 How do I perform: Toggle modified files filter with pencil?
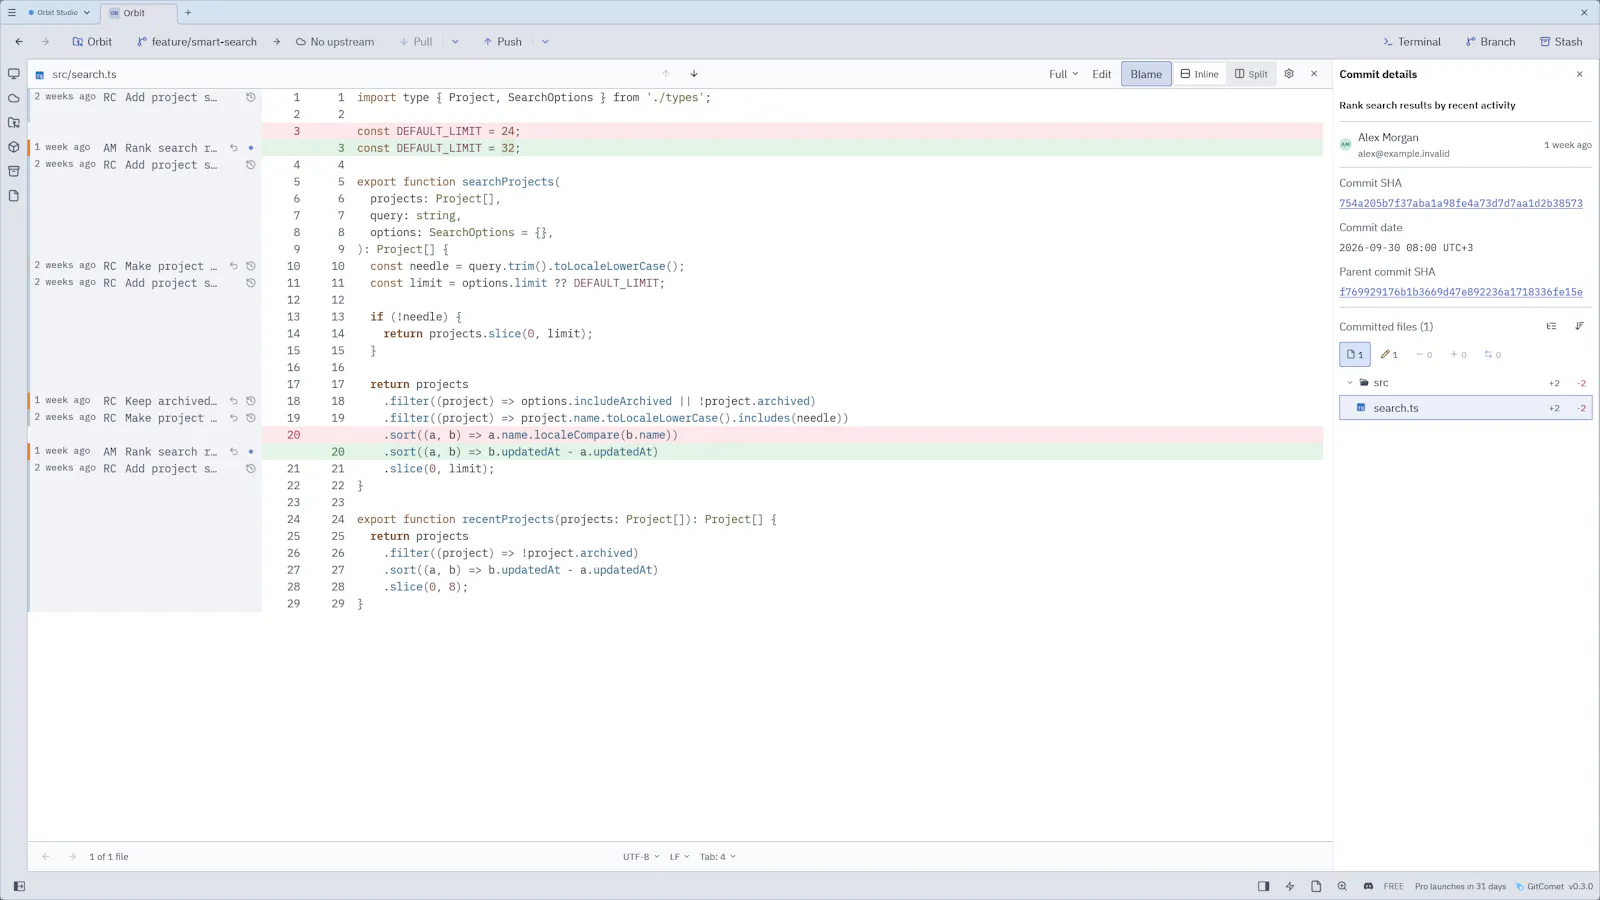point(1389,355)
